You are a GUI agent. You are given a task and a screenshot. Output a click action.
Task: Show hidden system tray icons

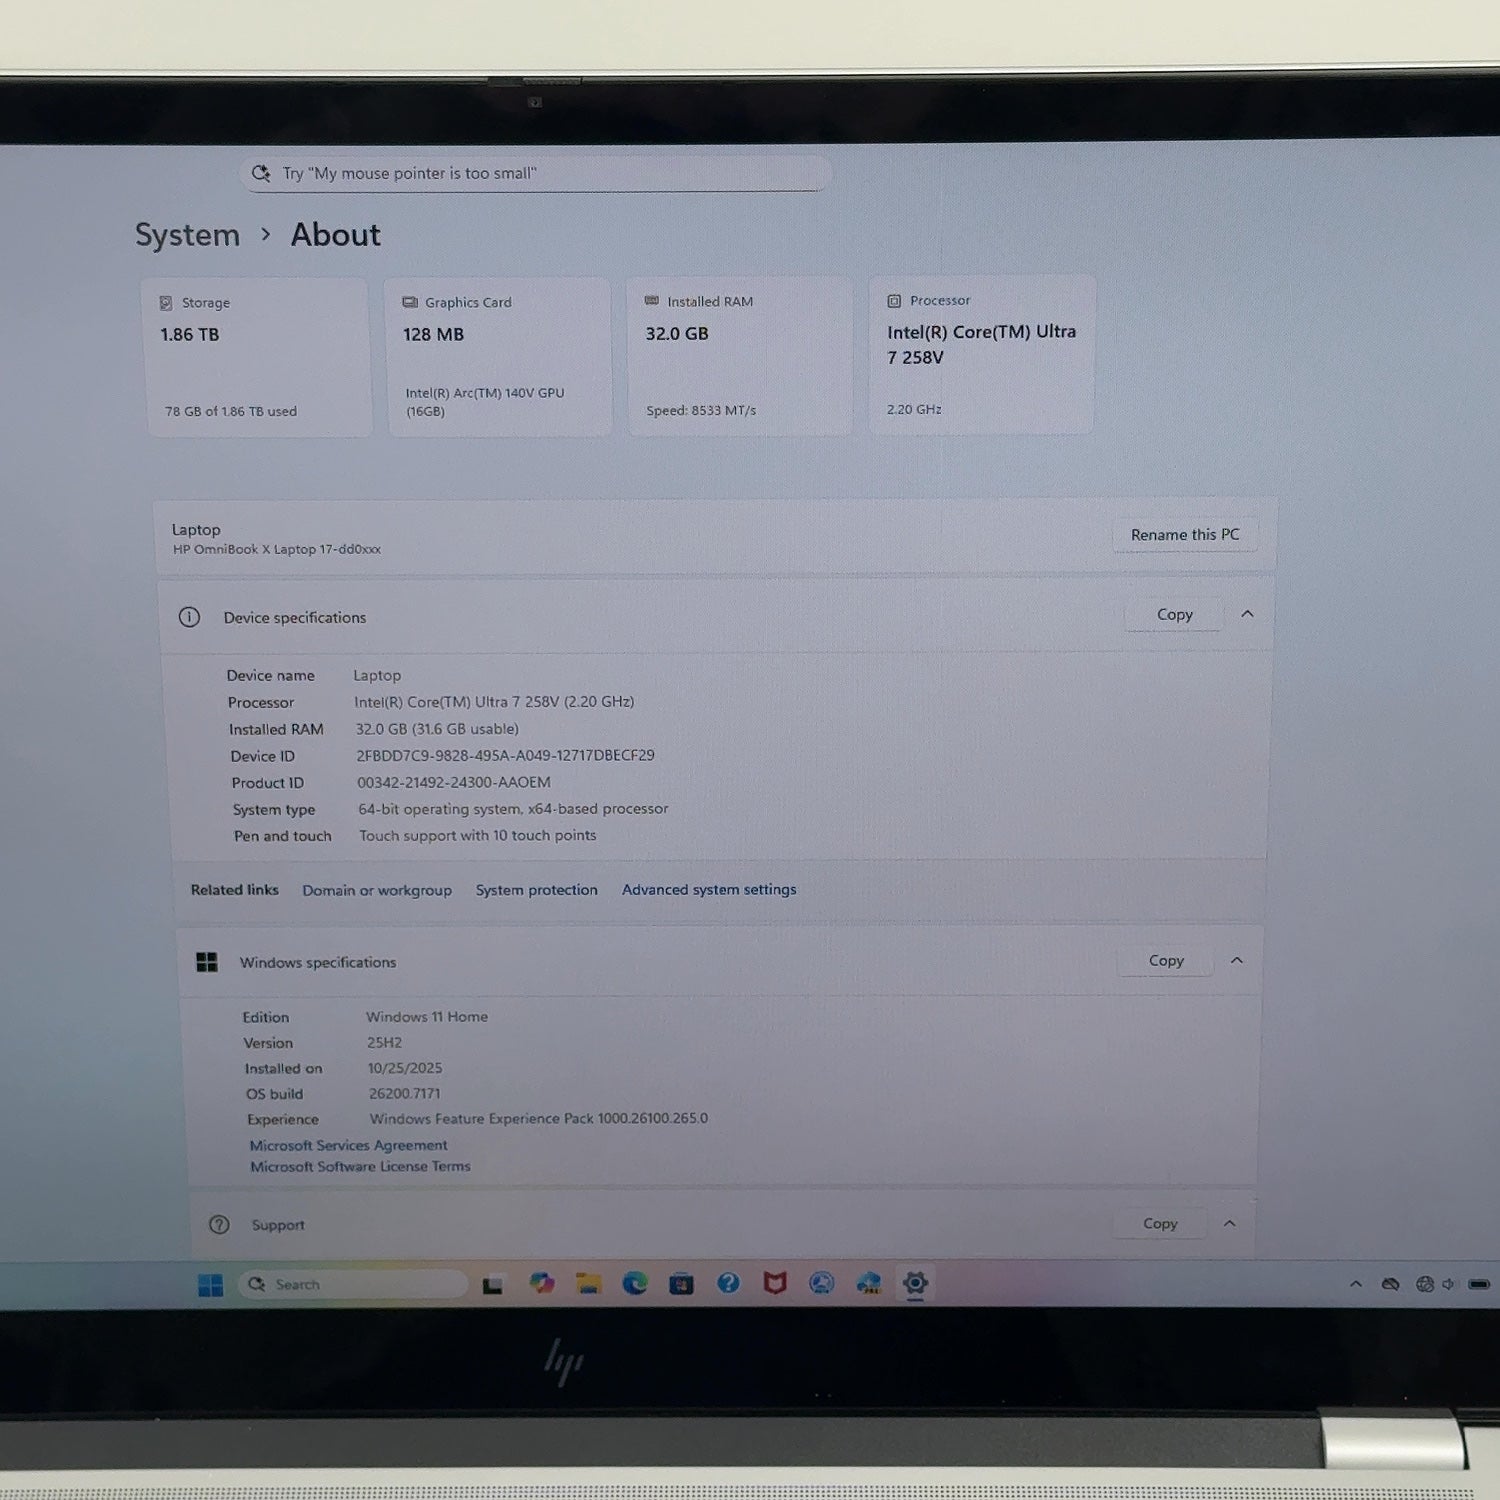pyautogui.click(x=1356, y=1284)
